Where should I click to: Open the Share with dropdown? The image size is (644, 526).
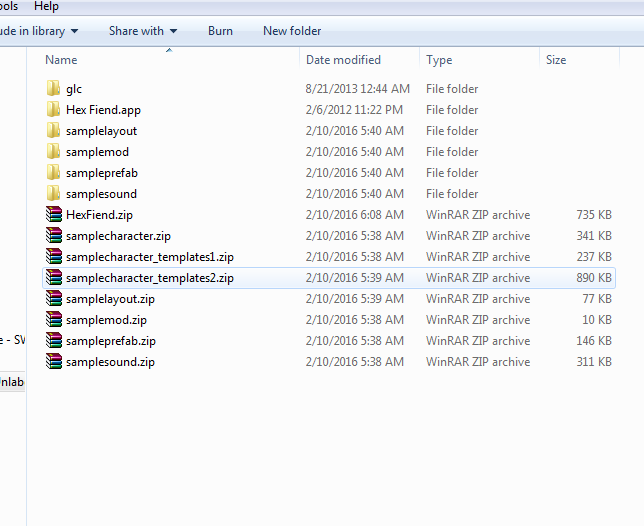coord(143,31)
